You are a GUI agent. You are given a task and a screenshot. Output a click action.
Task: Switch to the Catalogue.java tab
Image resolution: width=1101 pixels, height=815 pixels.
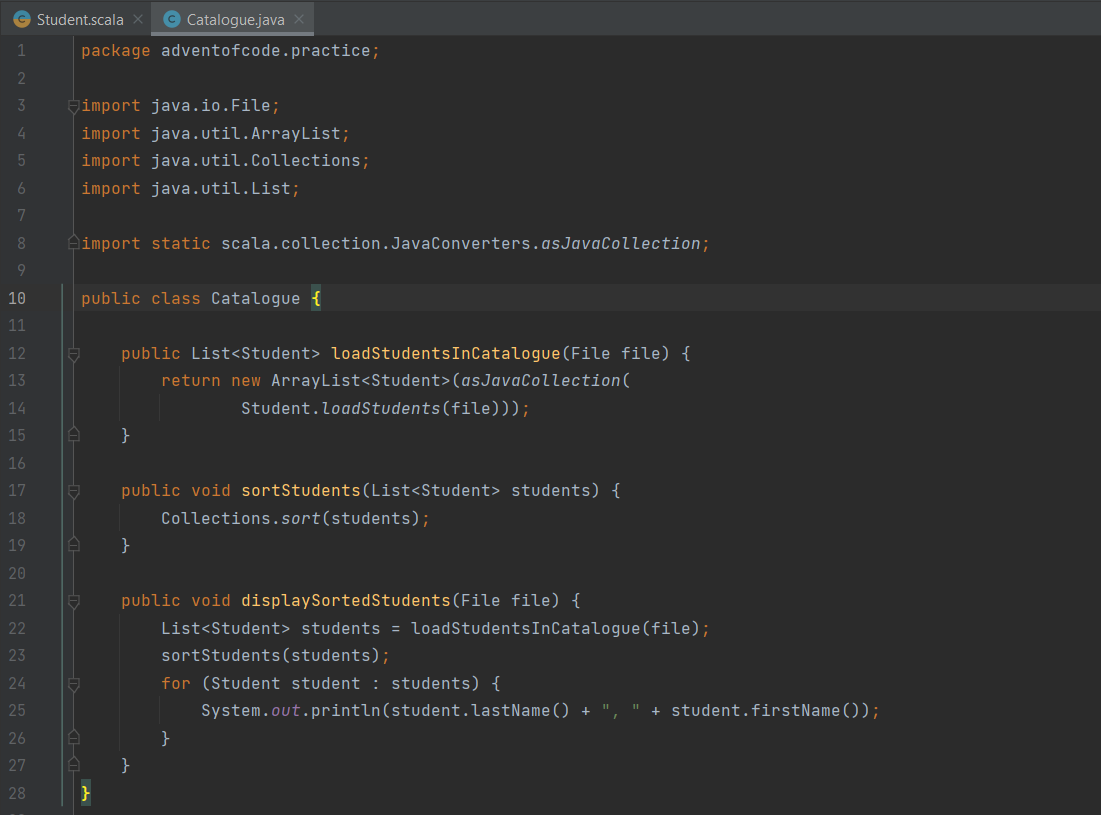pyautogui.click(x=235, y=20)
